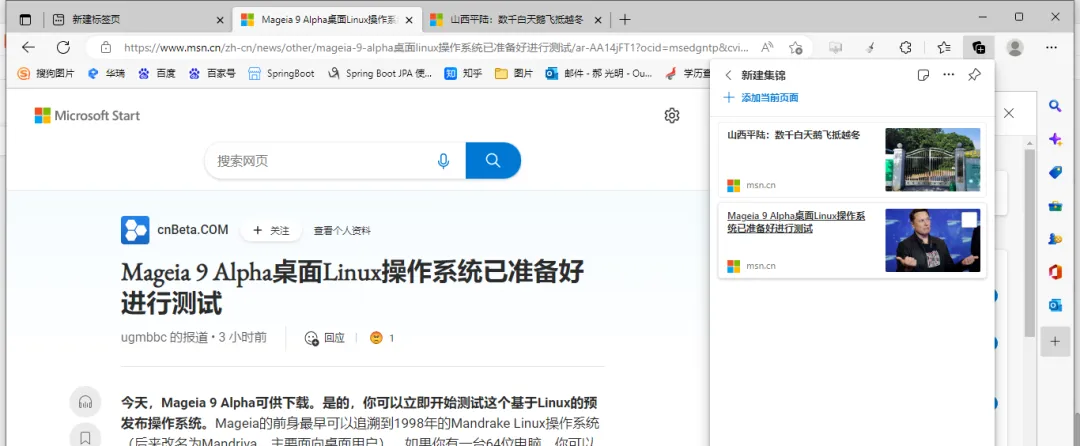
Task: Open the 邮件 Outlook bookmark
Action: pyautogui.click(x=599, y=73)
